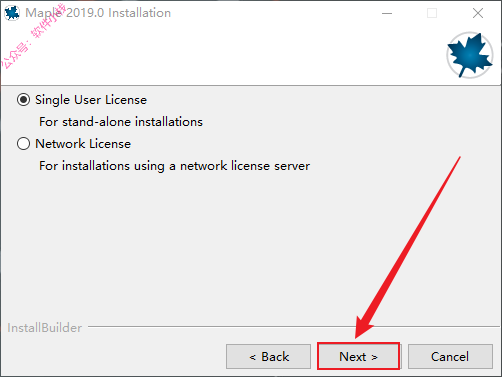Click the small Maple leaf title bar icon
Viewport: 502px width, 377px height.
(12, 13)
